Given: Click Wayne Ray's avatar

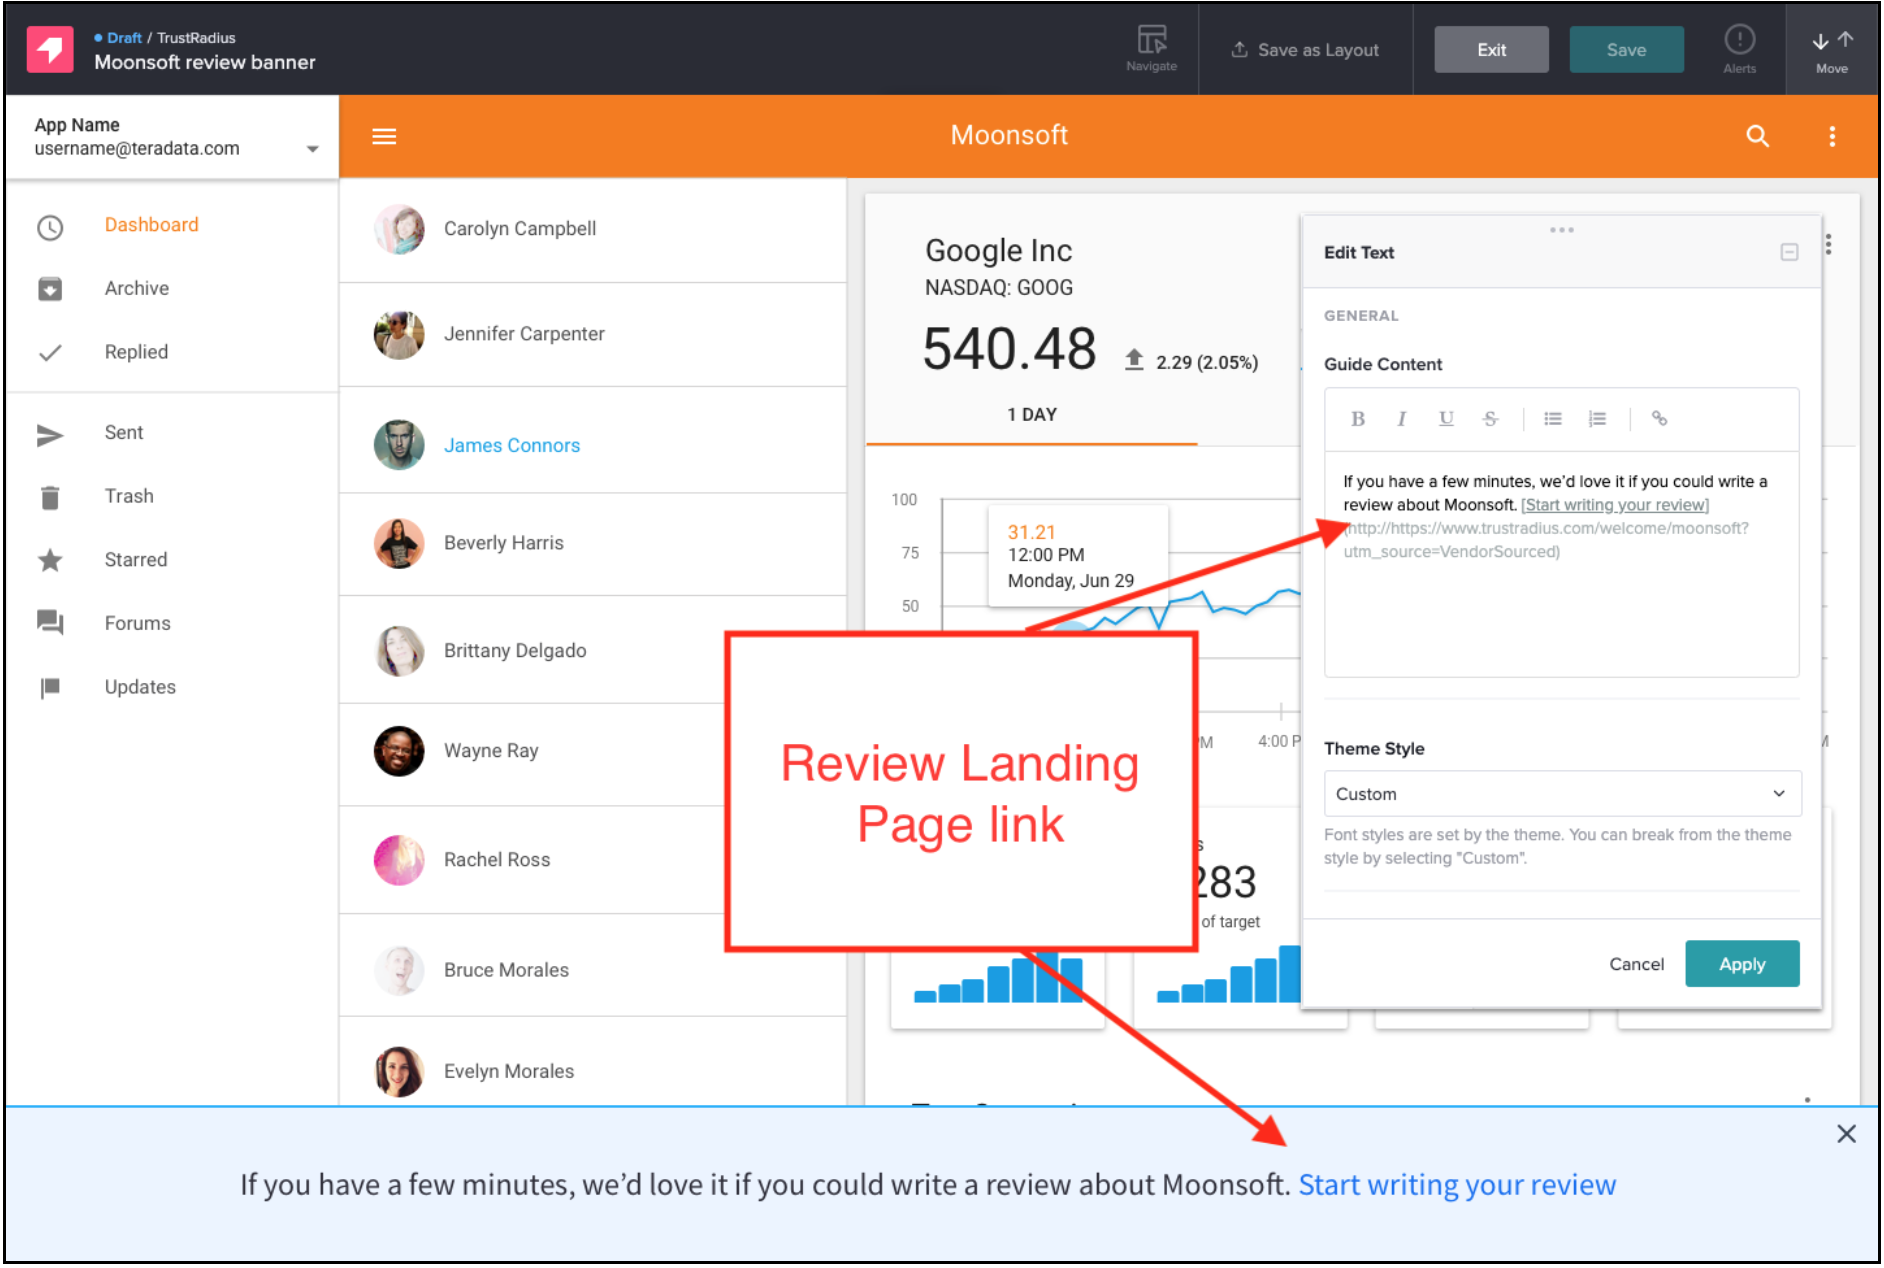Looking at the screenshot, I should click(399, 751).
